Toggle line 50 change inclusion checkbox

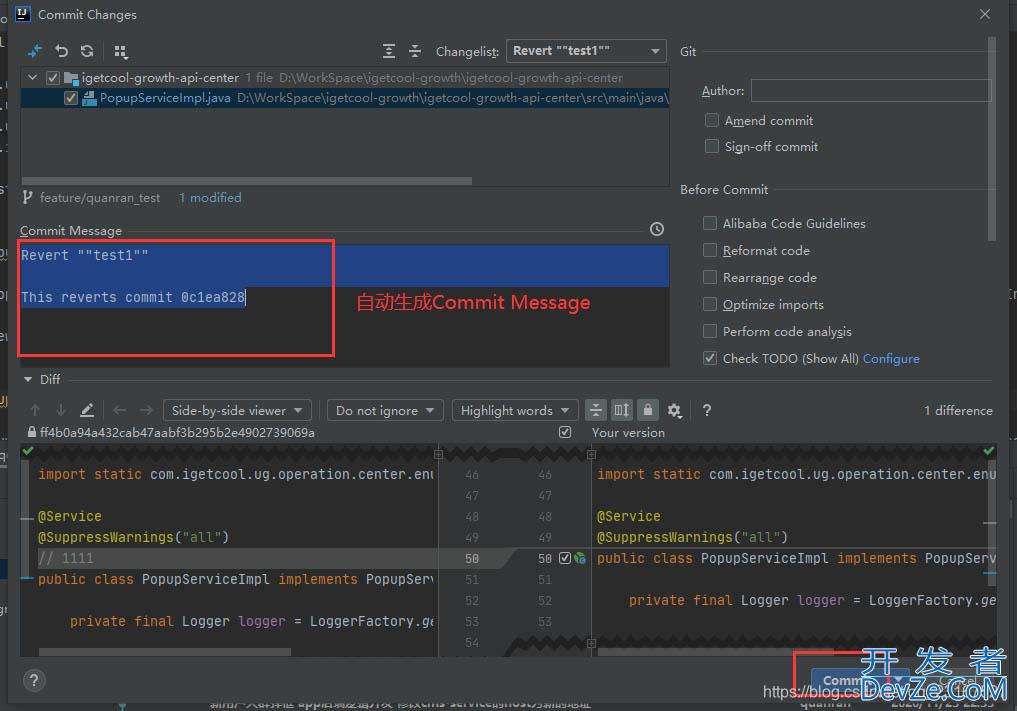point(564,558)
